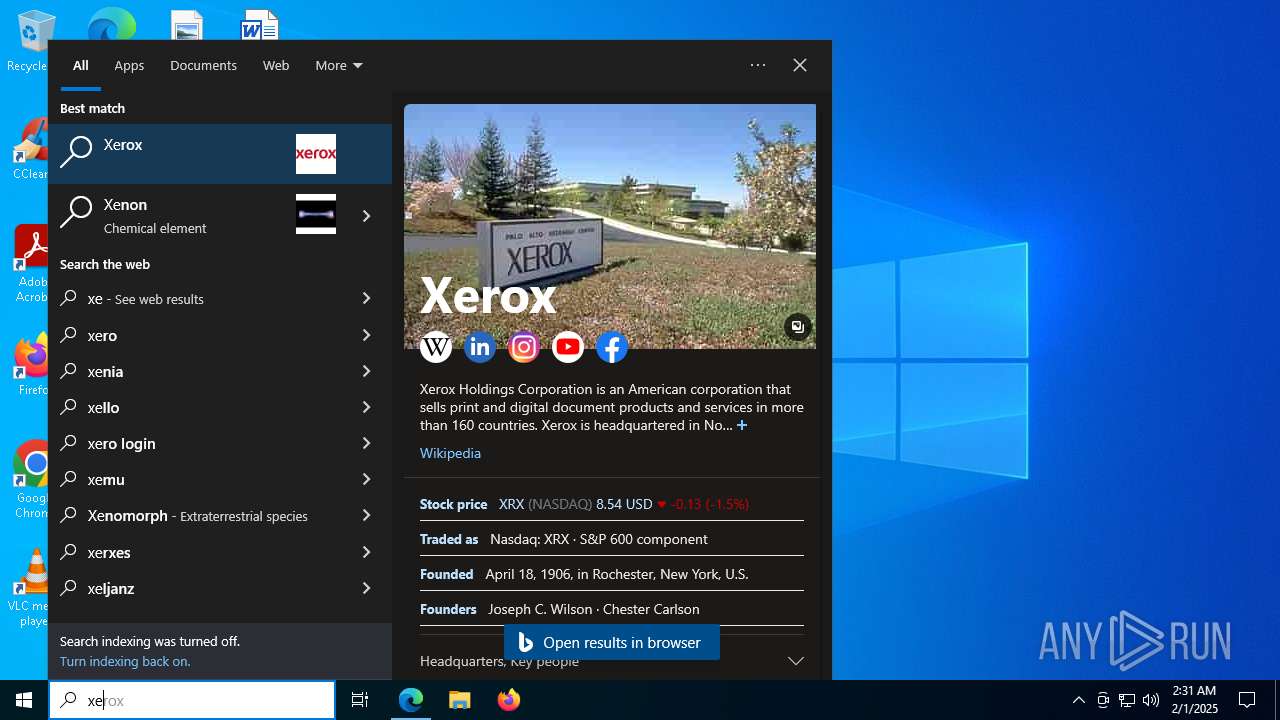Expand the Xenomorph suggestion arrow
Image resolution: width=1280 pixels, height=720 pixels.
click(x=367, y=515)
